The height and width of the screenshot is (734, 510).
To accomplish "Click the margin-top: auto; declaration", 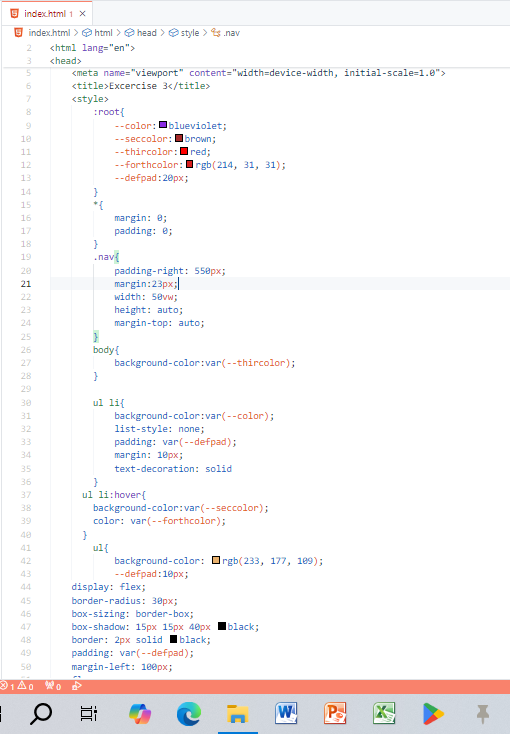I will click(x=159, y=323).
